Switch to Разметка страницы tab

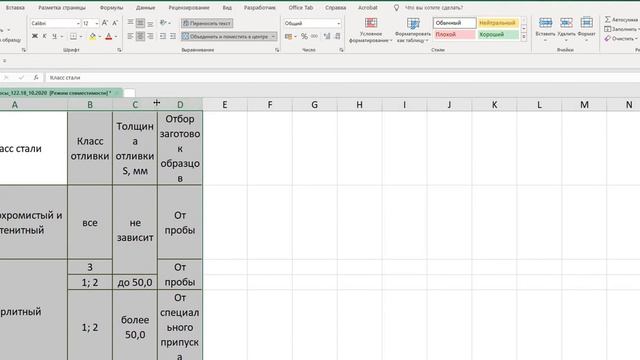click(62, 8)
